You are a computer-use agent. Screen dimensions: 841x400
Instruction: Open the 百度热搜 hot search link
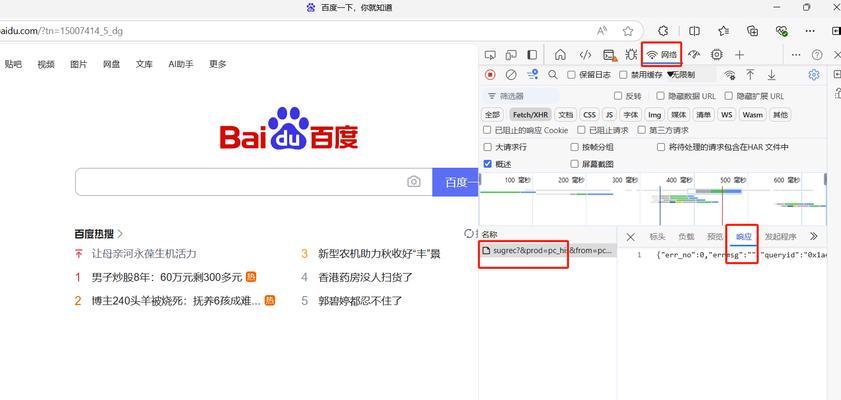click(x=99, y=234)
